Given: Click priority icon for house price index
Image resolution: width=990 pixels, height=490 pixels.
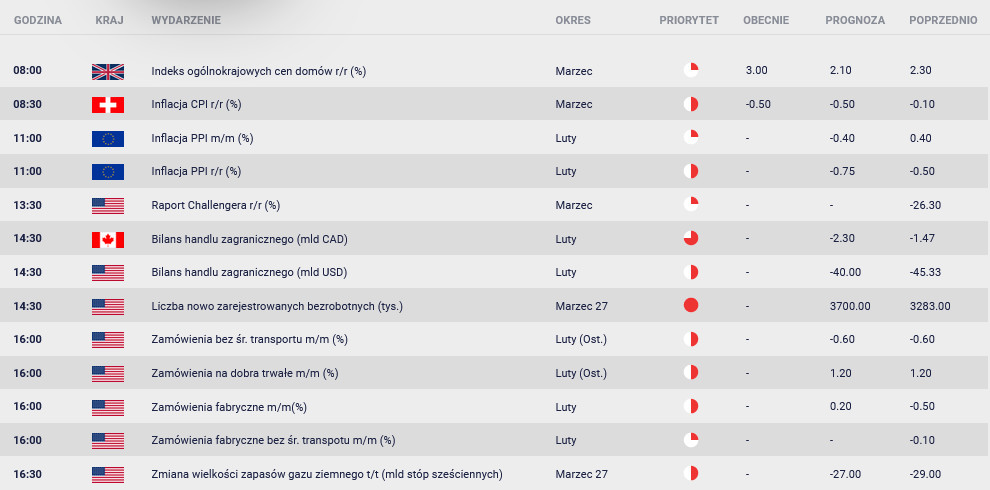Looking at the screenshot, I should 691,70.
